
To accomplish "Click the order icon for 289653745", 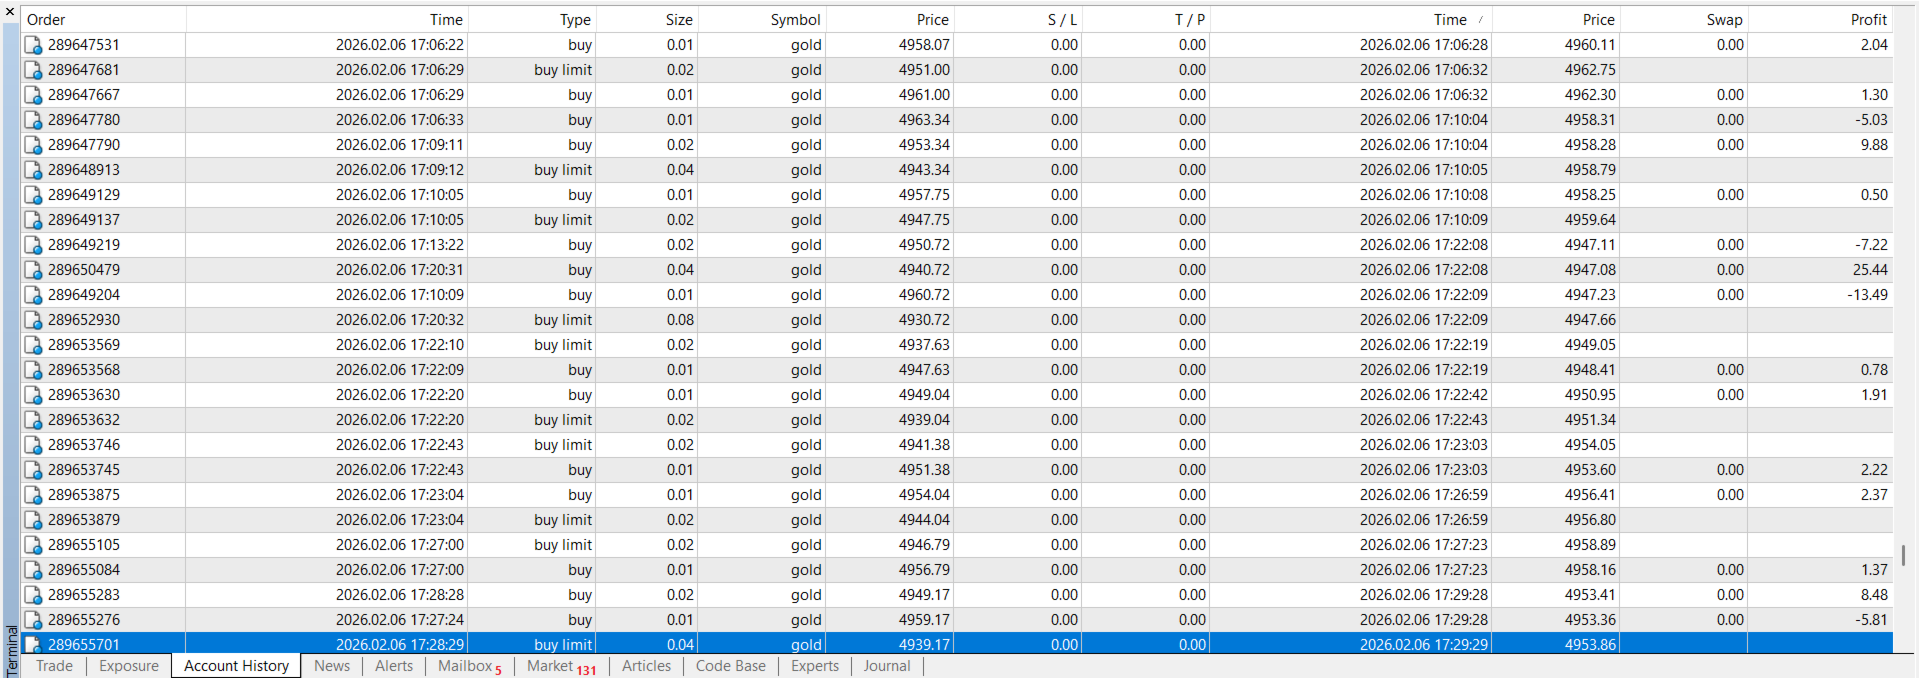I will pos(33,470).
